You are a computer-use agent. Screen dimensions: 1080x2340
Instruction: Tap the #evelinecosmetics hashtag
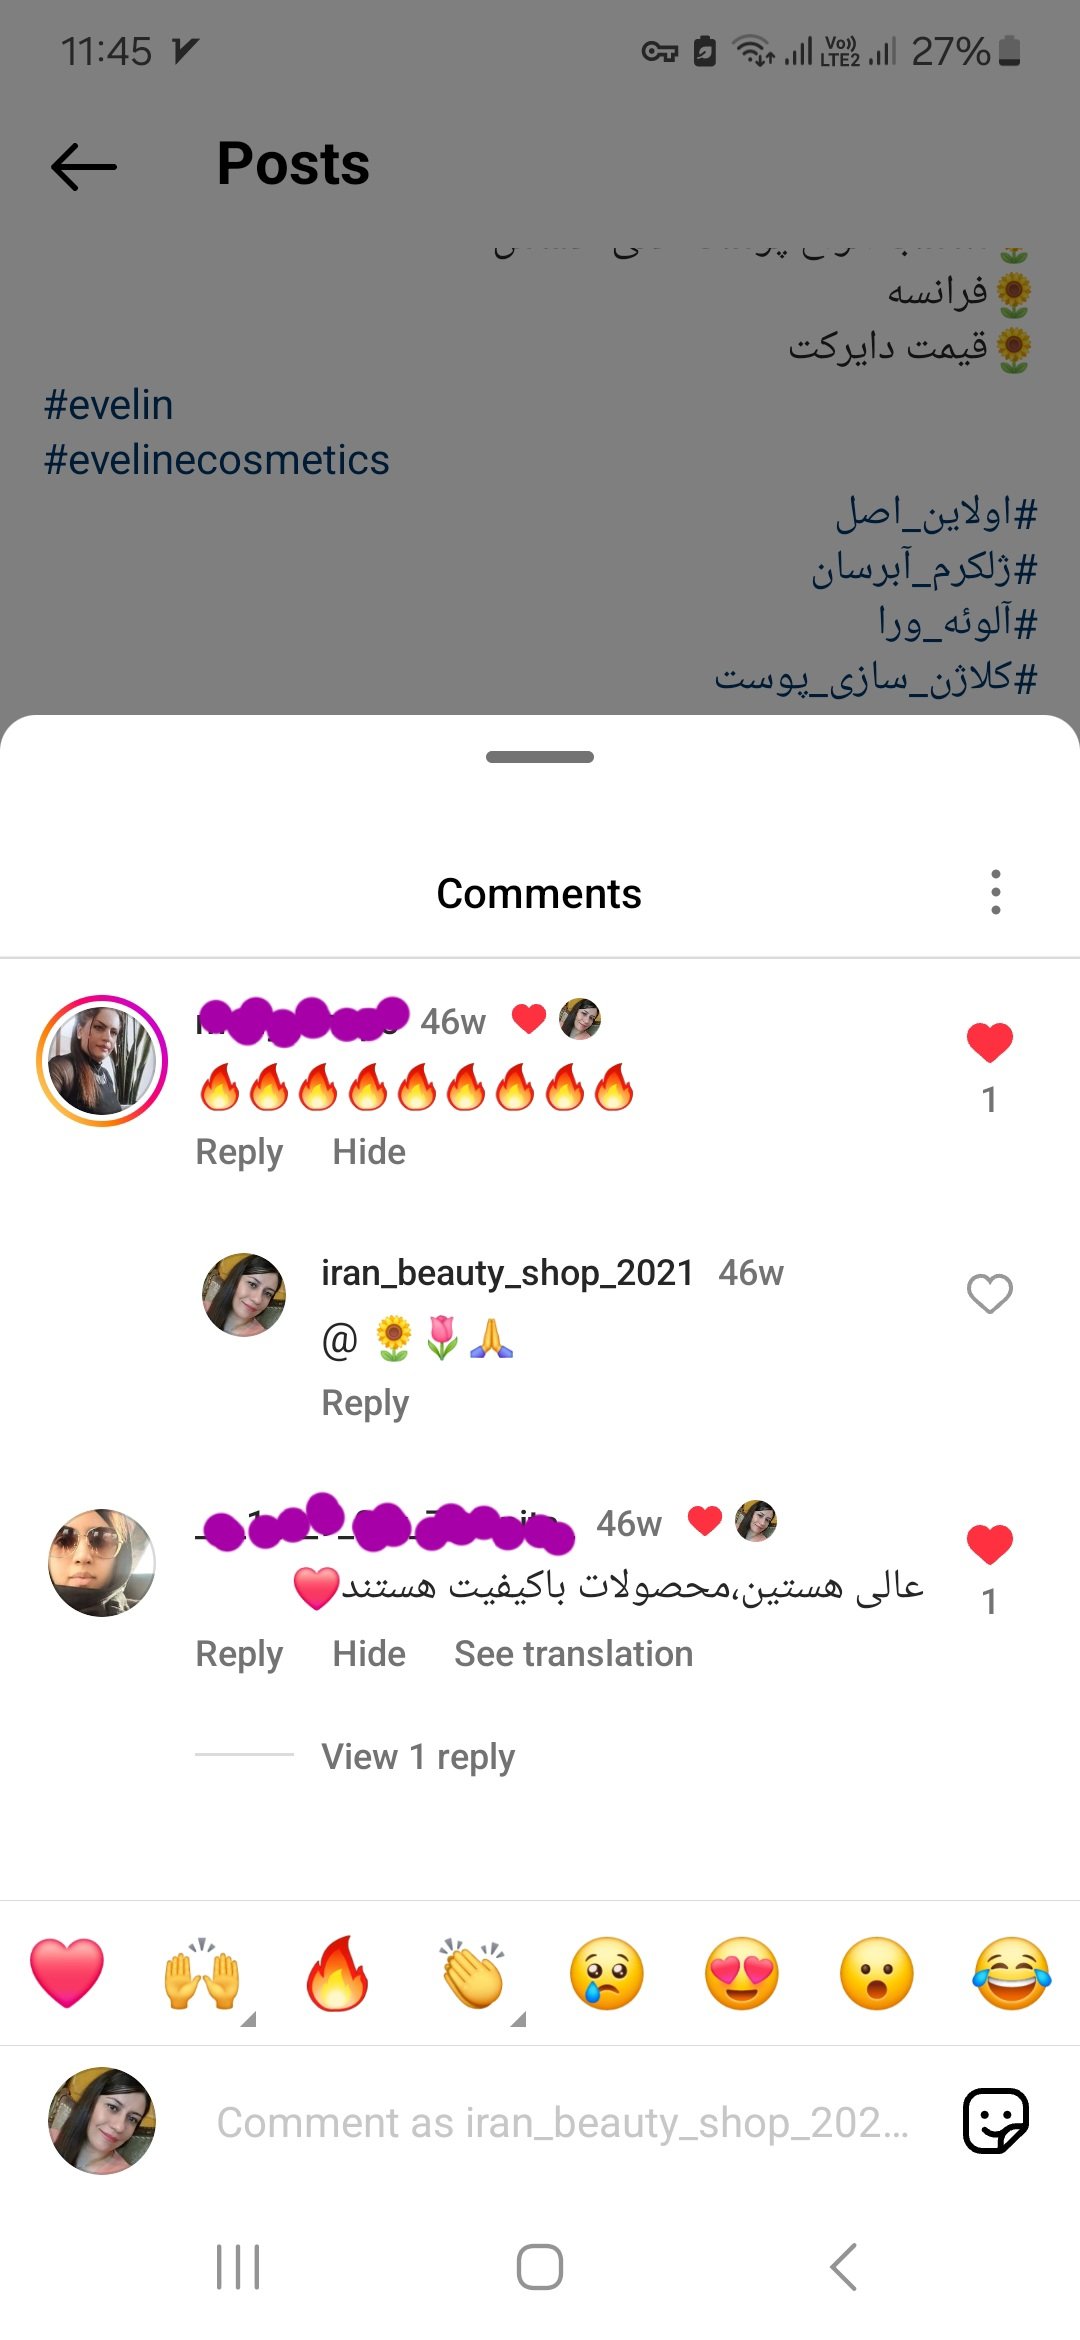[217, 460]
